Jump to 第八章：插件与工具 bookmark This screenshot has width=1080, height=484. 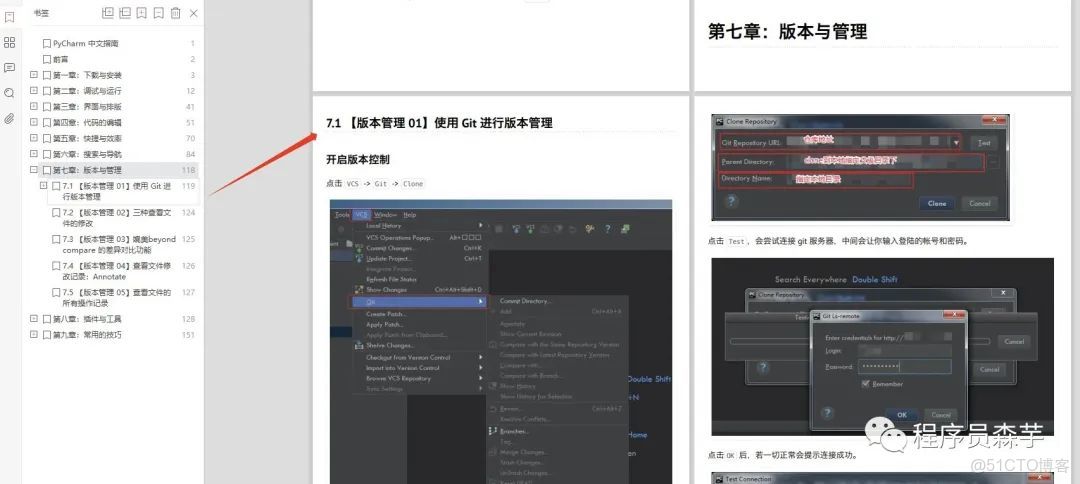(x=87, y=319)
